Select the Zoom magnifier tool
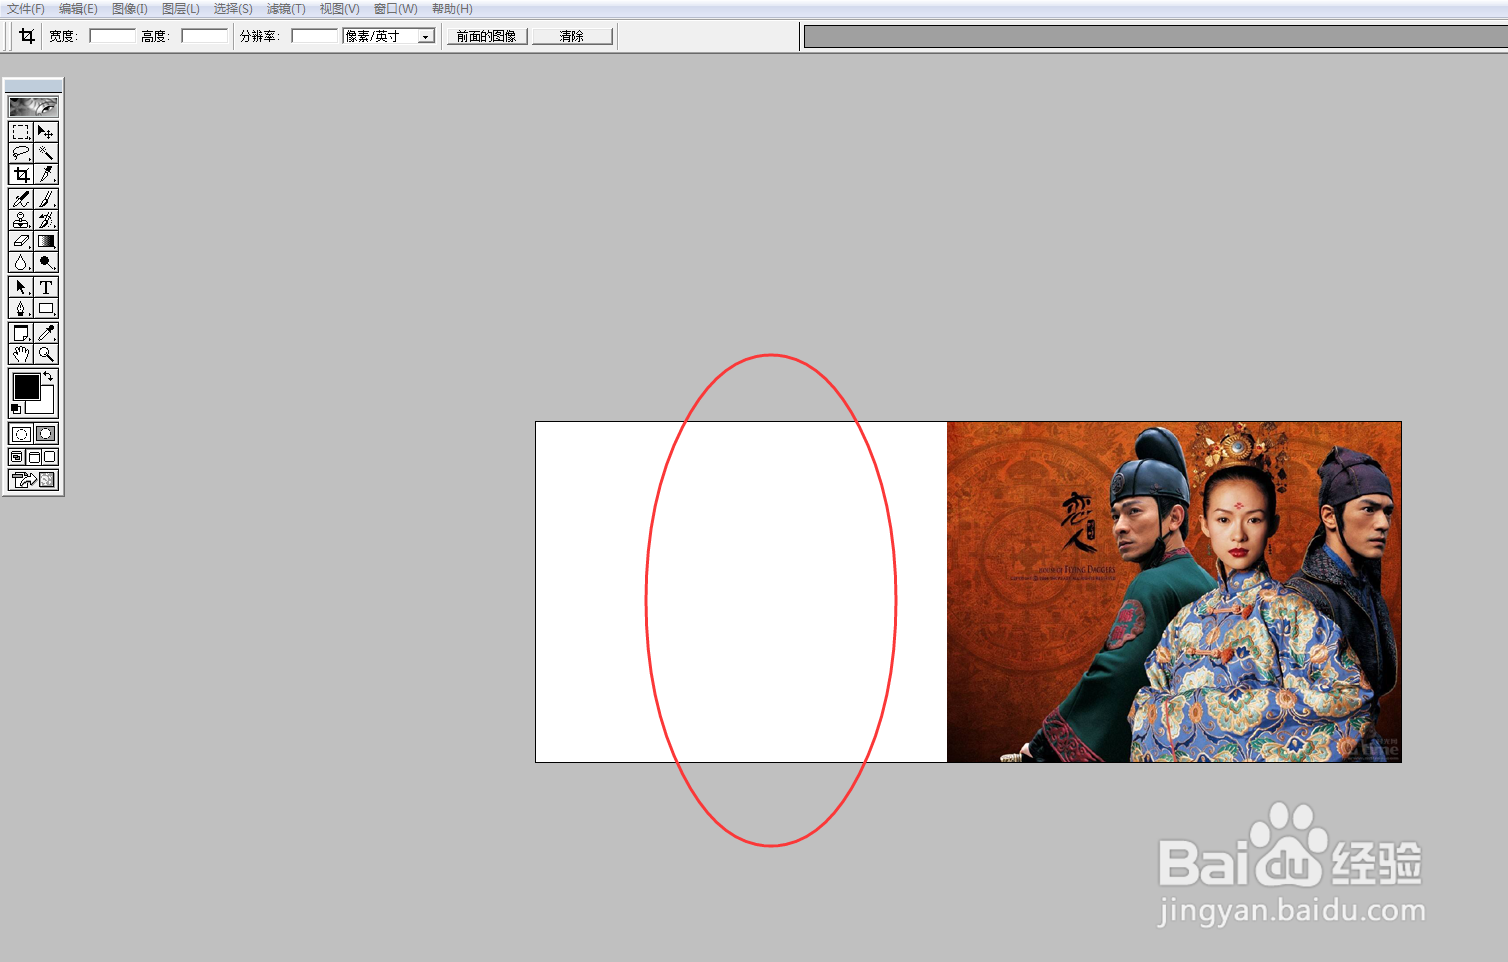The height and width of the screenshot is (962, 1508). click(46, 354)
